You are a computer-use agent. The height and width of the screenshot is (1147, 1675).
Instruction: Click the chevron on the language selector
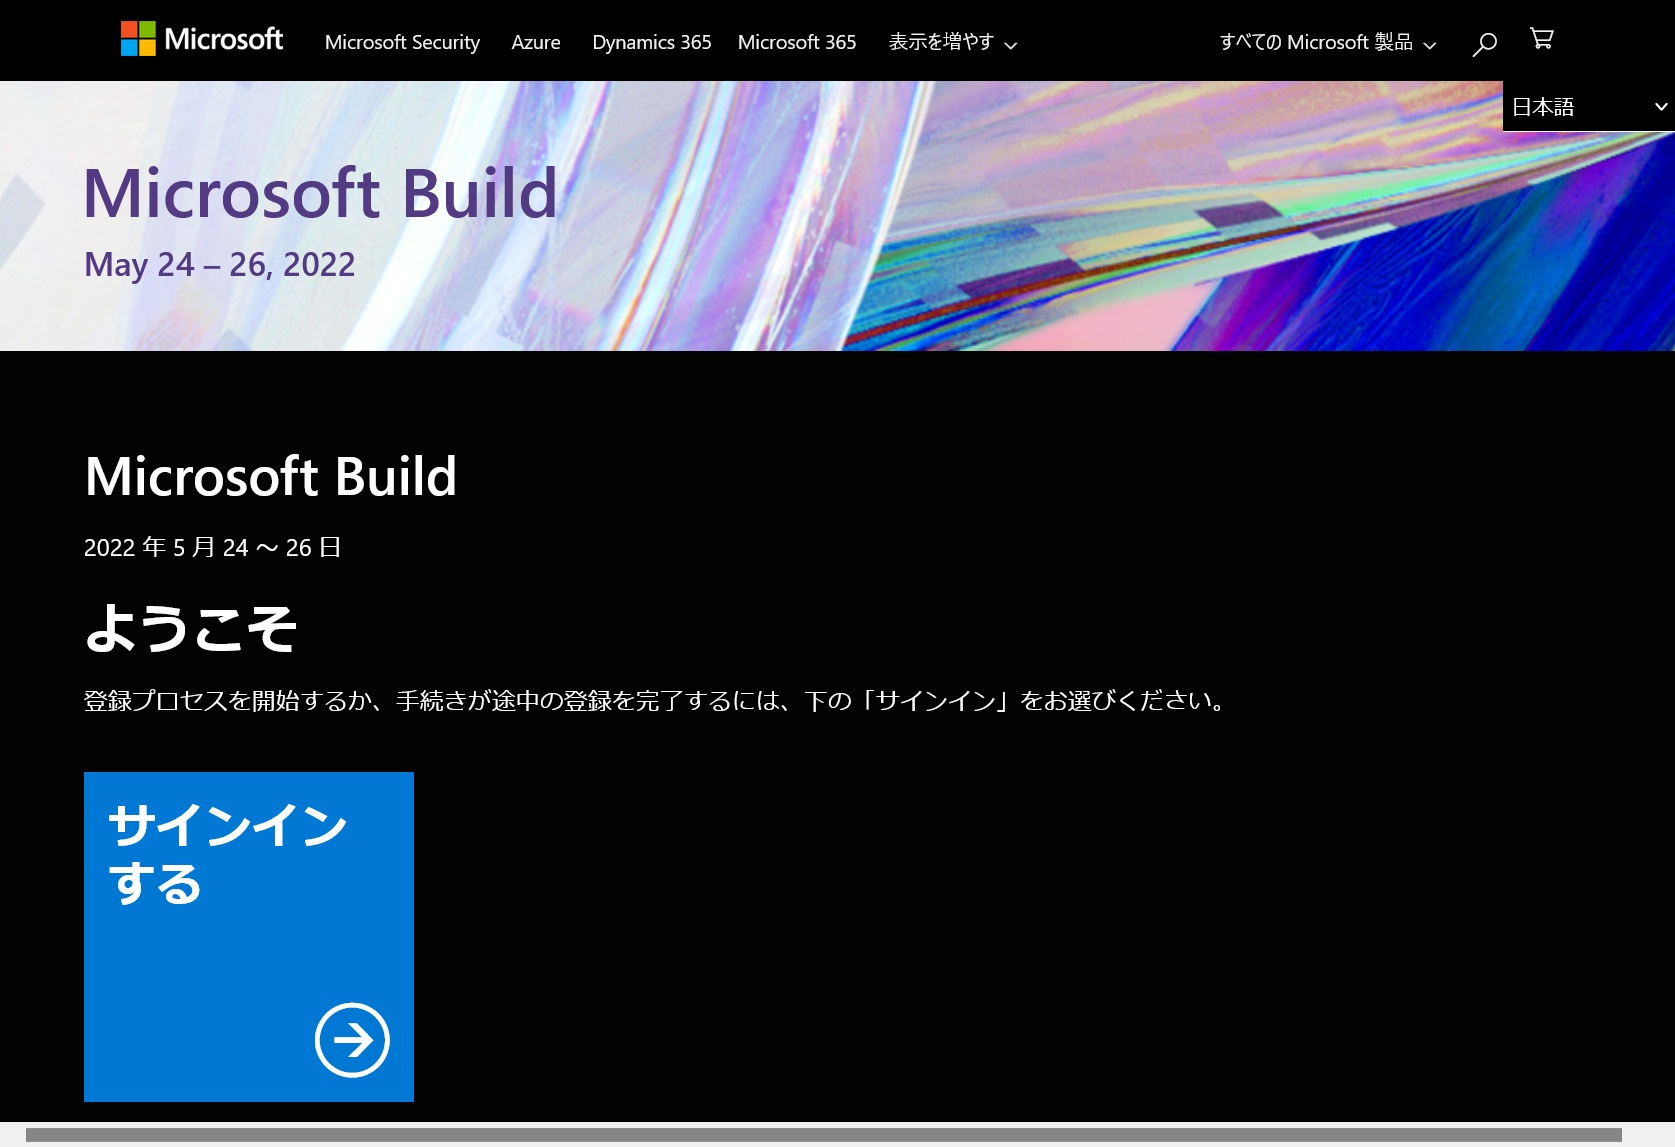[x=1661, y=106]
